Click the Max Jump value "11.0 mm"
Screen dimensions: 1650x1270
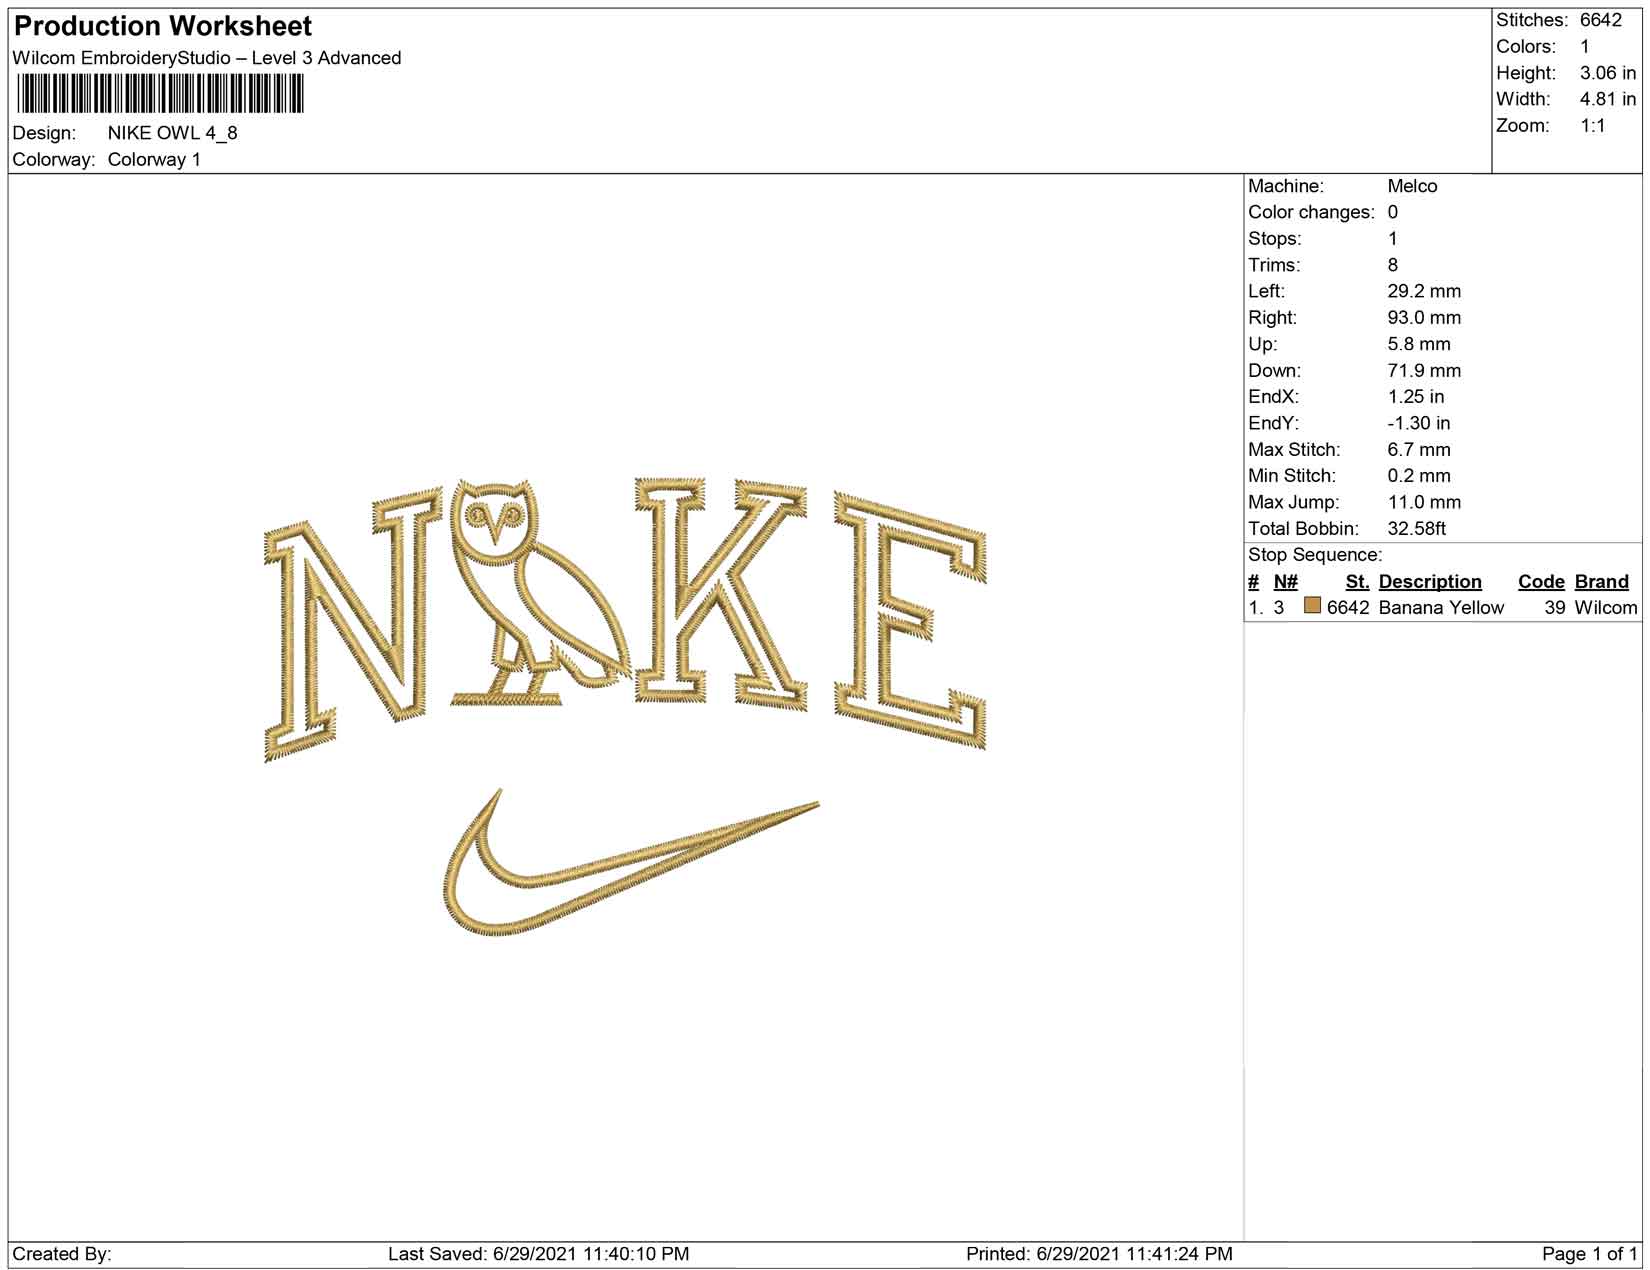pyautogui.click(x=1424, y=502)
